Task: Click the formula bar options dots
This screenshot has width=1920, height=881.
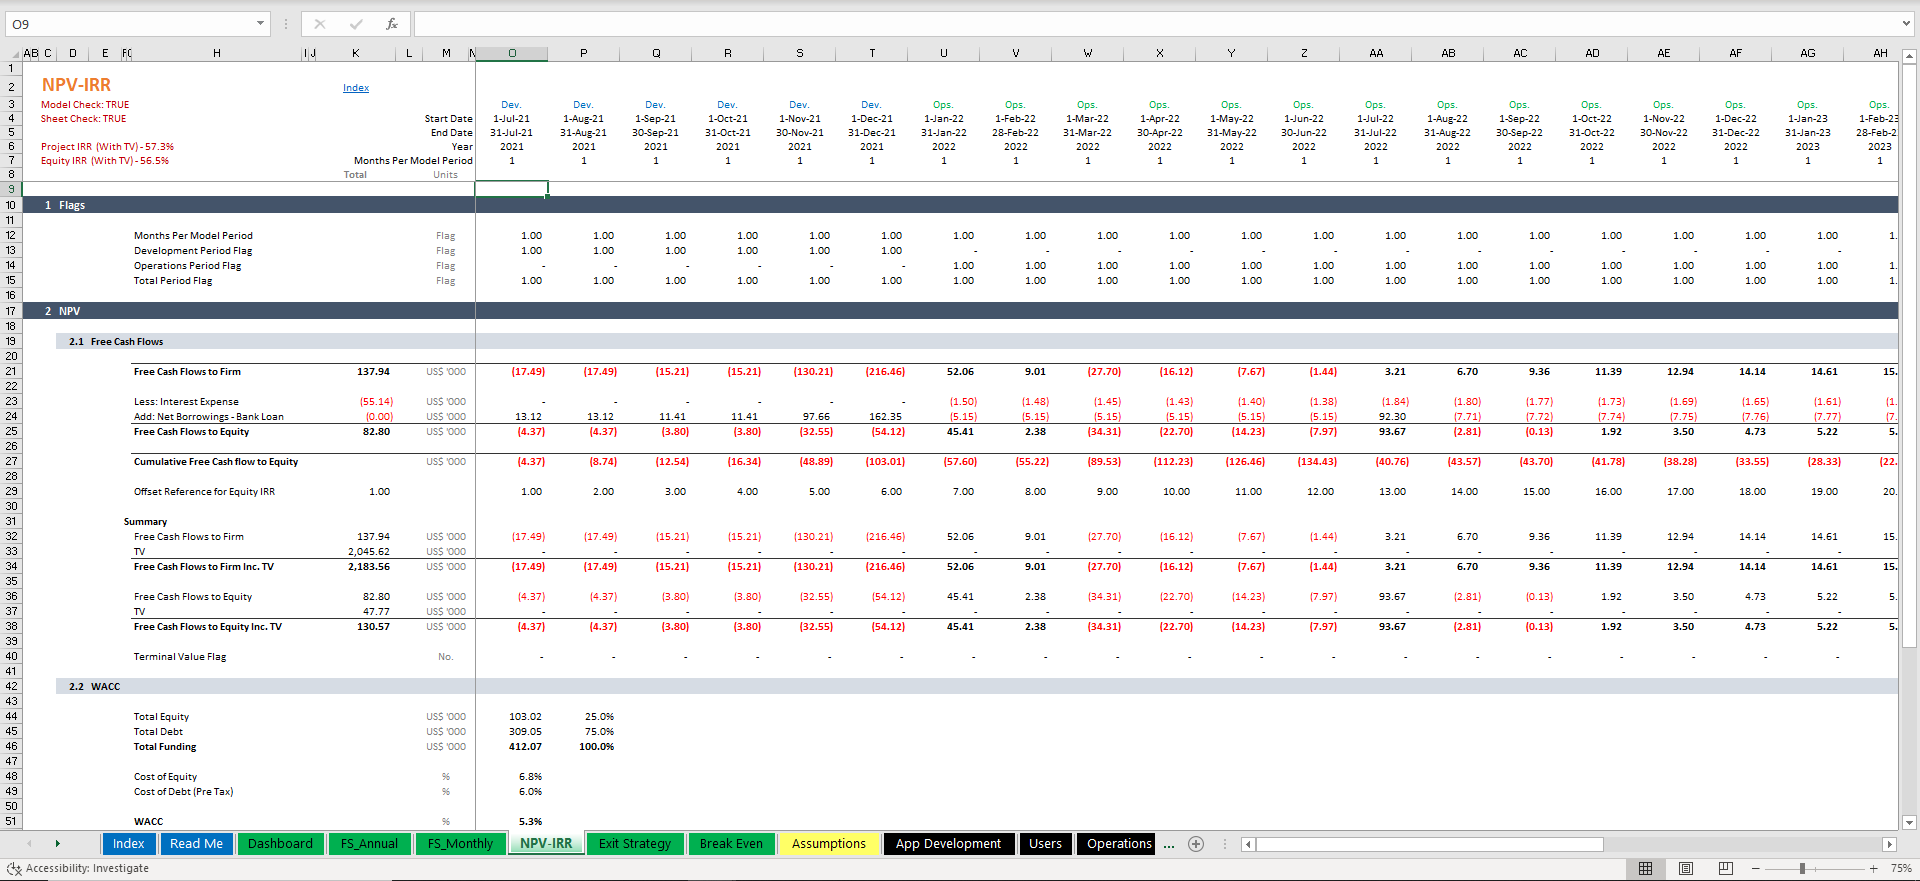Action: pyautogui.click(x=286, y=24)
